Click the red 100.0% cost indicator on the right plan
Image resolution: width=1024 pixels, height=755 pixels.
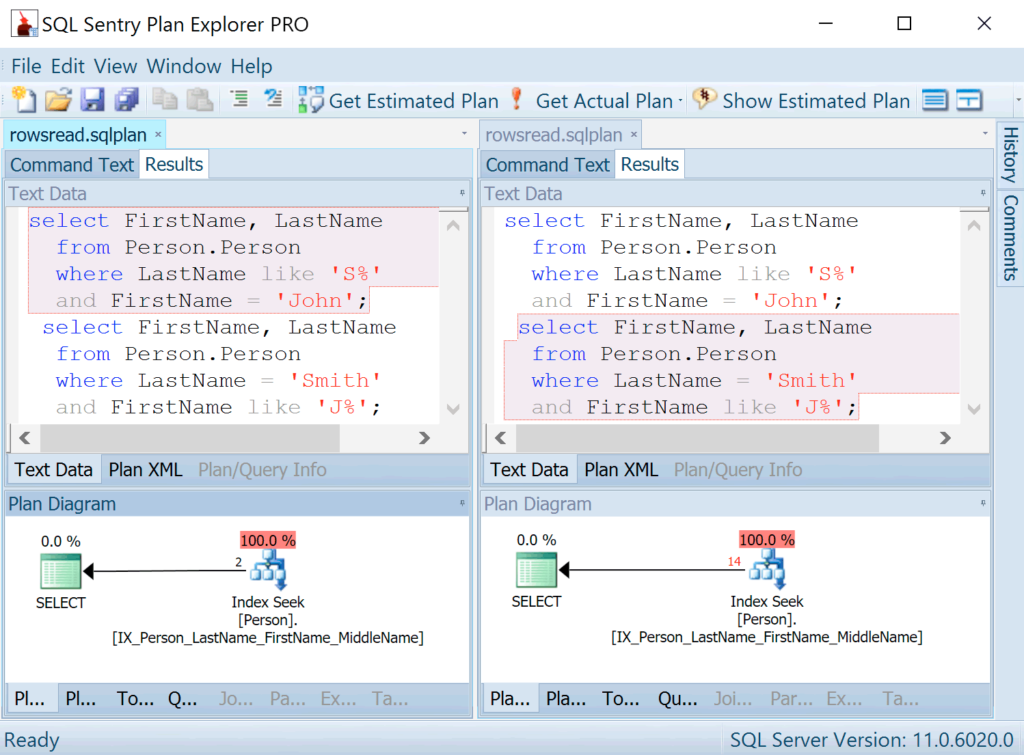(x=766, y=539)
